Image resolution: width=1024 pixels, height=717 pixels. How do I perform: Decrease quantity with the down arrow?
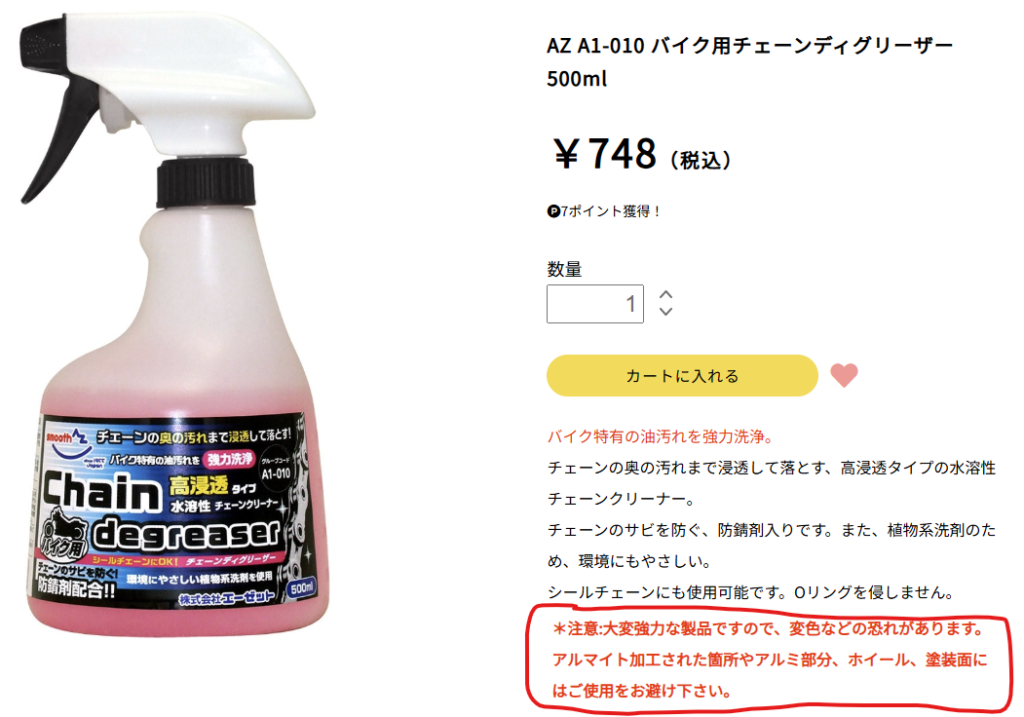pos(665,311)
